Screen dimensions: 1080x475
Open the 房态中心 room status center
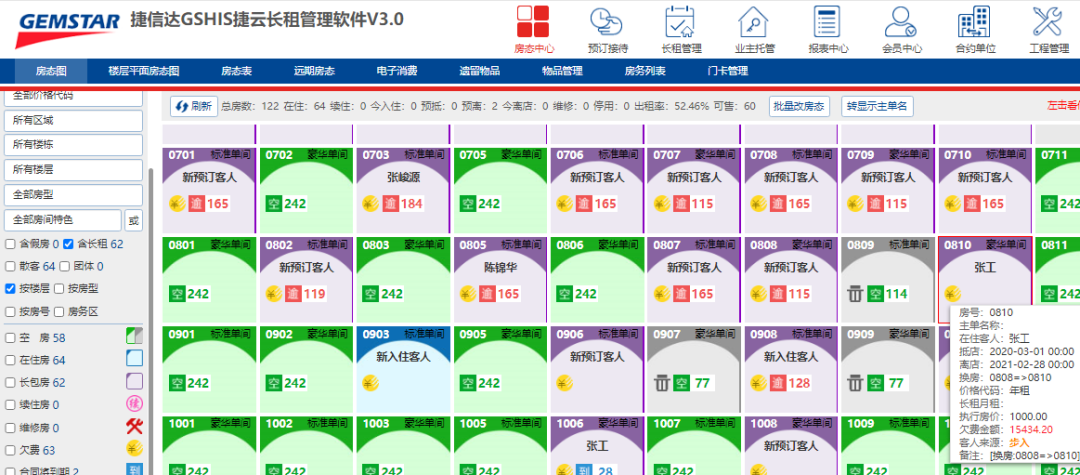[533, 28]
